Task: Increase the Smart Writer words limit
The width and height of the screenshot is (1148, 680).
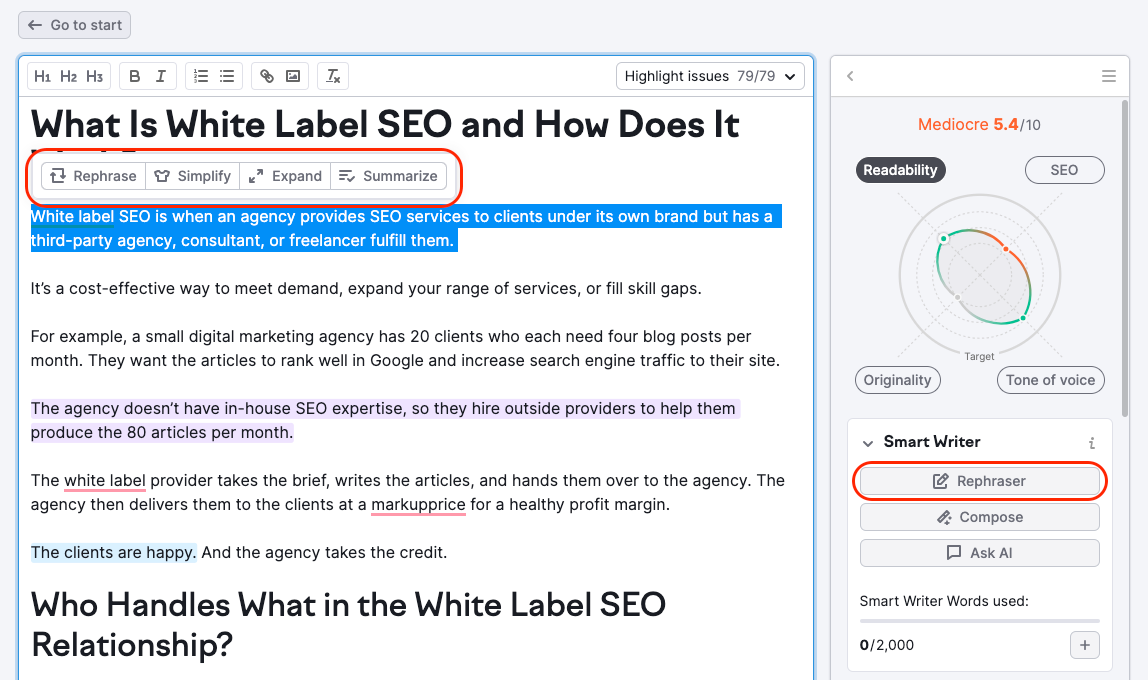Action: pyautogui.click(x=1084, y=645)
